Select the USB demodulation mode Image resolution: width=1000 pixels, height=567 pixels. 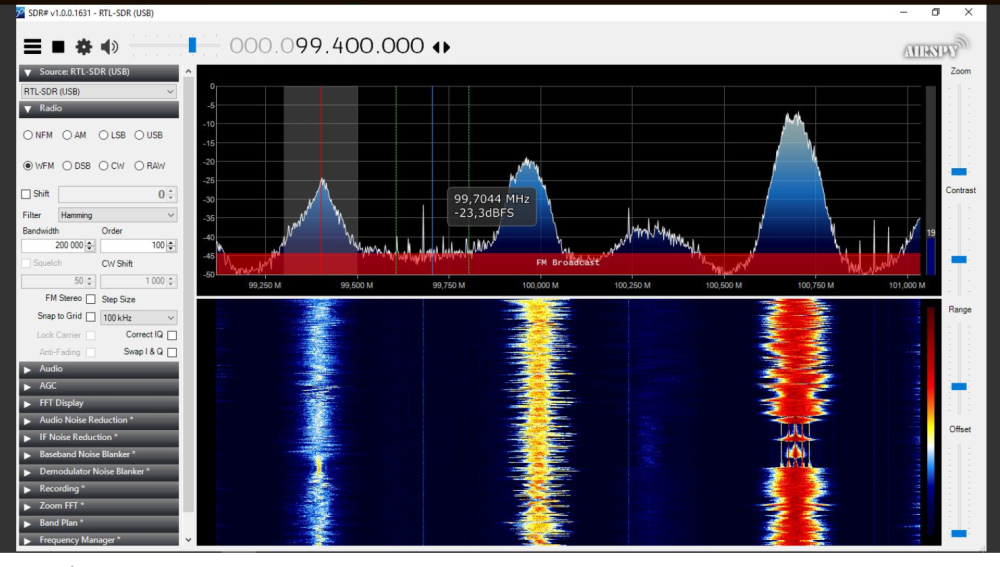[x=139, y=135]
